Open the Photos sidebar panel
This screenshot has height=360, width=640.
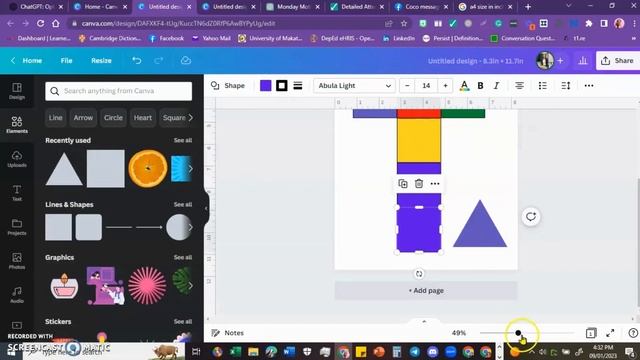pyautogui.click(x=17, y=260)
